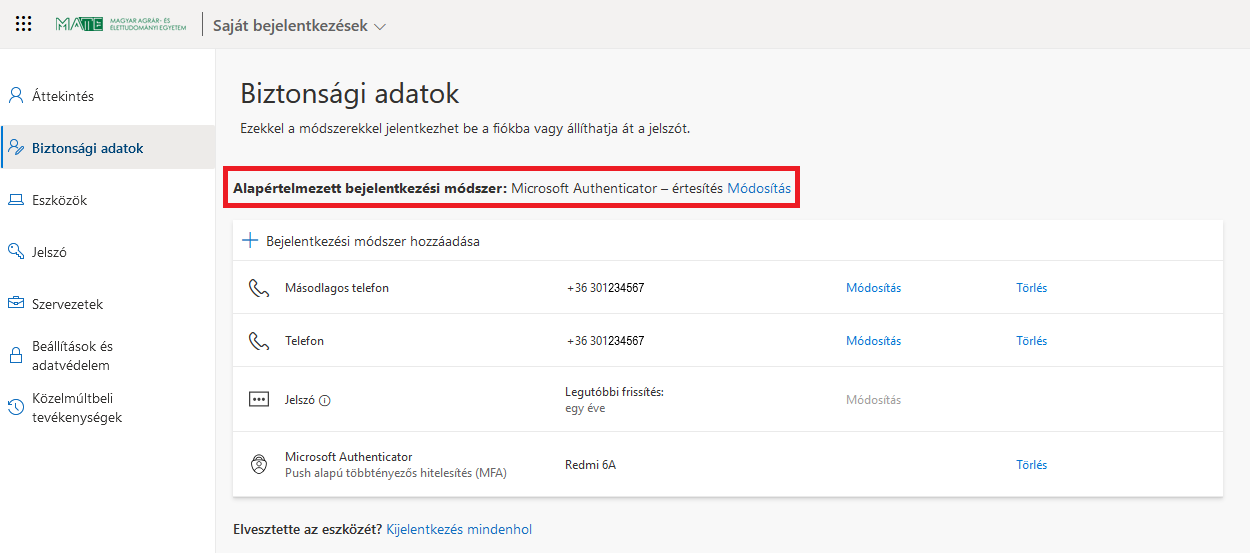Click Bejelentkezési módszer hozzáadása

(x=372, y=241)
